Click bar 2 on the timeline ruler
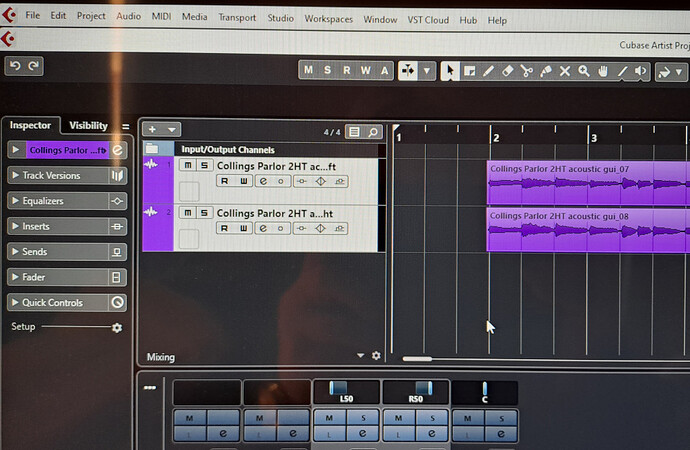The image size is (690, 450). coord(496,138)
